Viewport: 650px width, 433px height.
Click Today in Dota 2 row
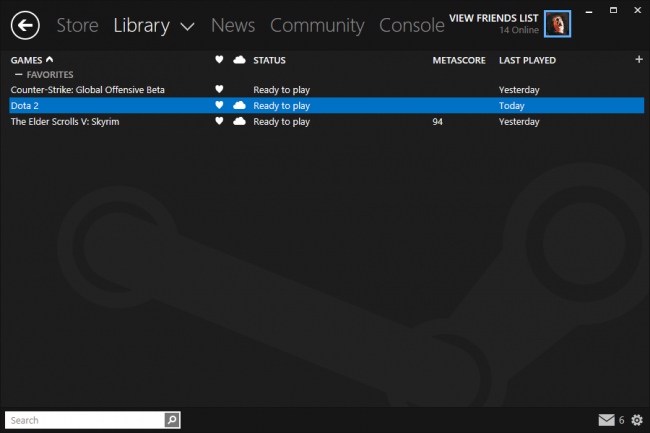512,106
